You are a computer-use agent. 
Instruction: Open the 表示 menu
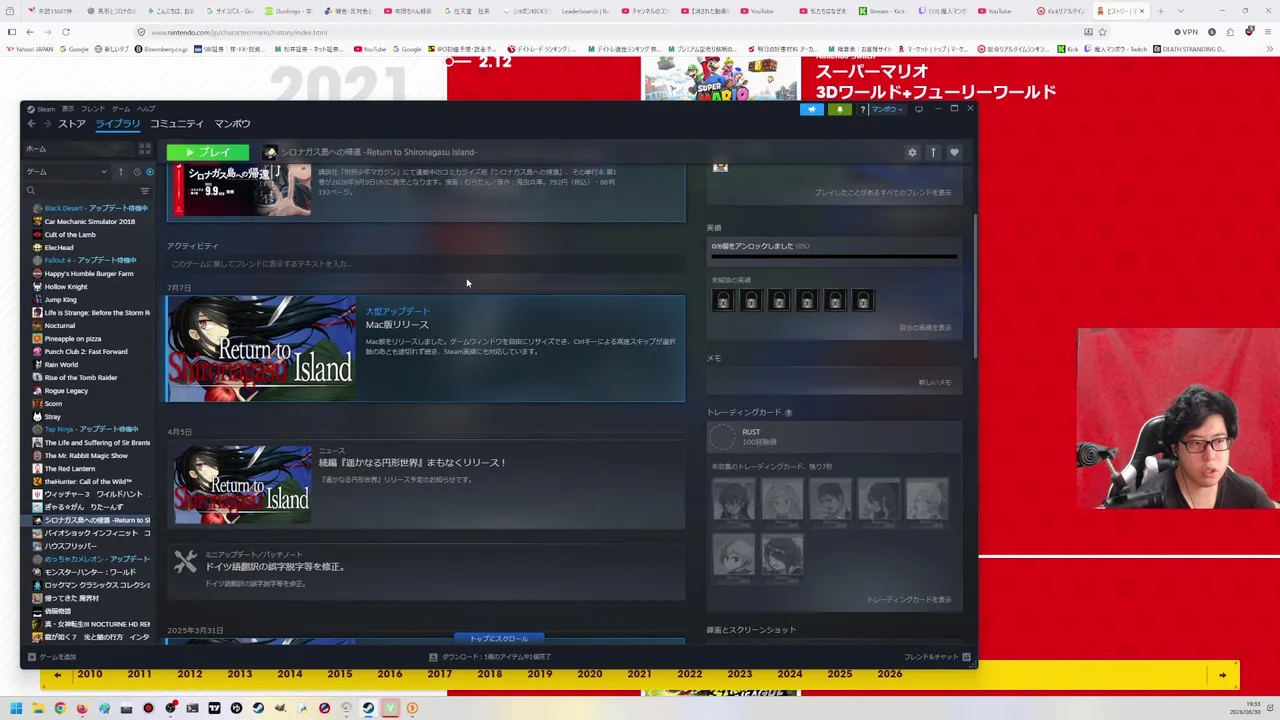(68, 109)
